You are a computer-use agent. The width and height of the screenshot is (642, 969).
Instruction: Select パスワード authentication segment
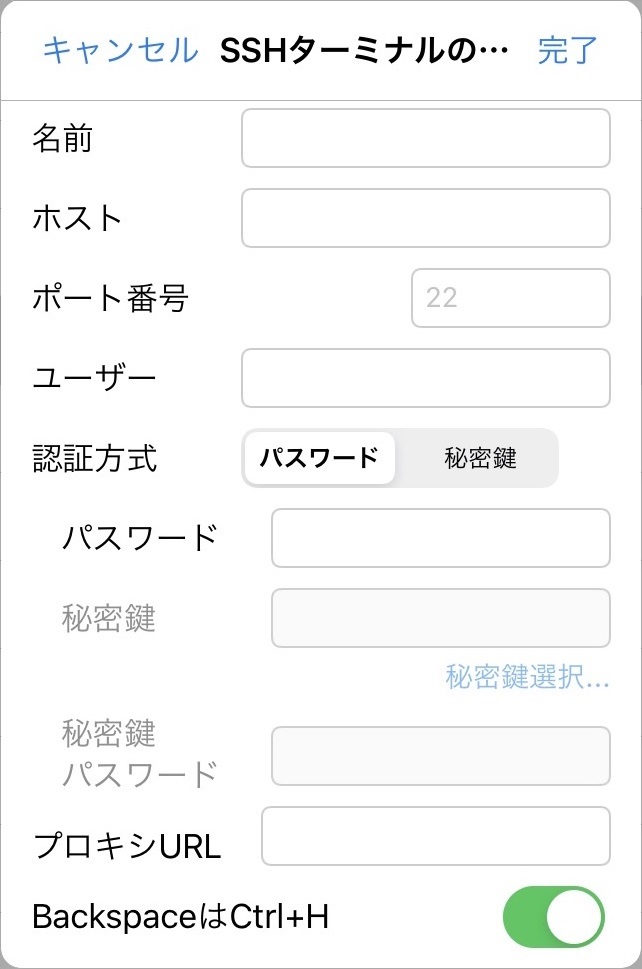pyautogui.click(x=320, y=458)
